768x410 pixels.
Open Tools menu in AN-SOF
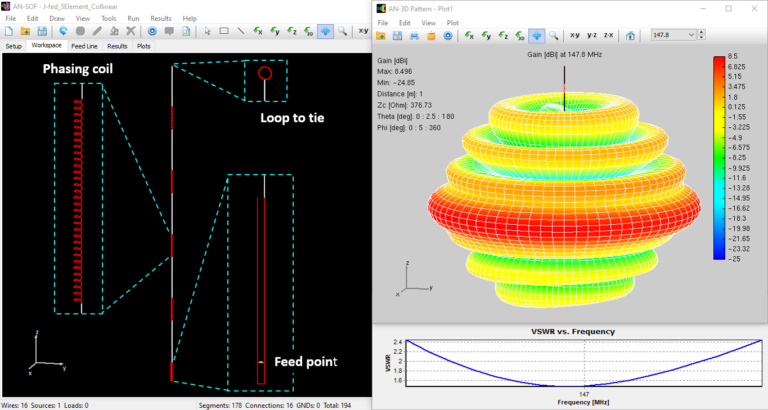(108, 18)
